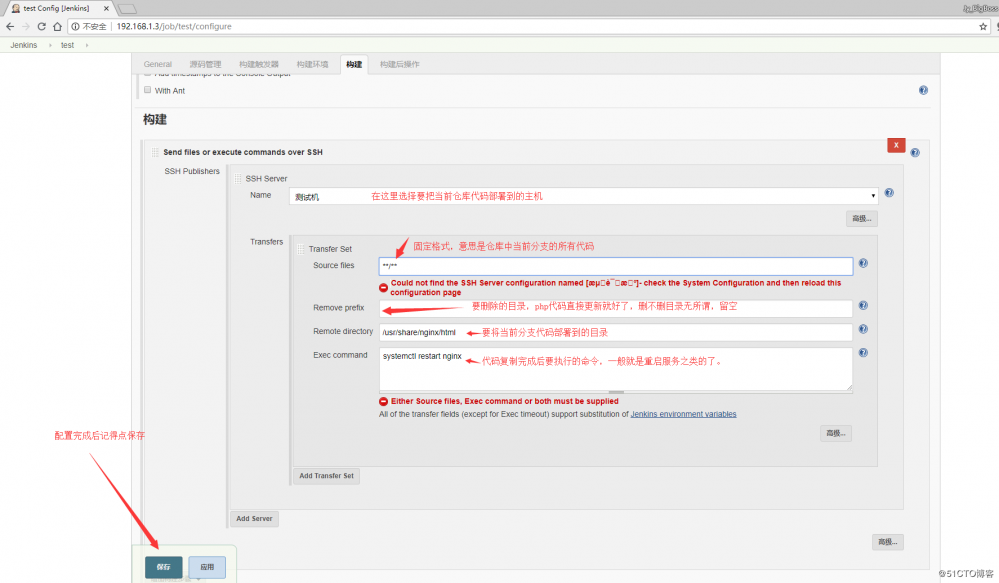Click inside the Source files input field
The width and height of the screenshot is (999, 583).
(600, 265)
